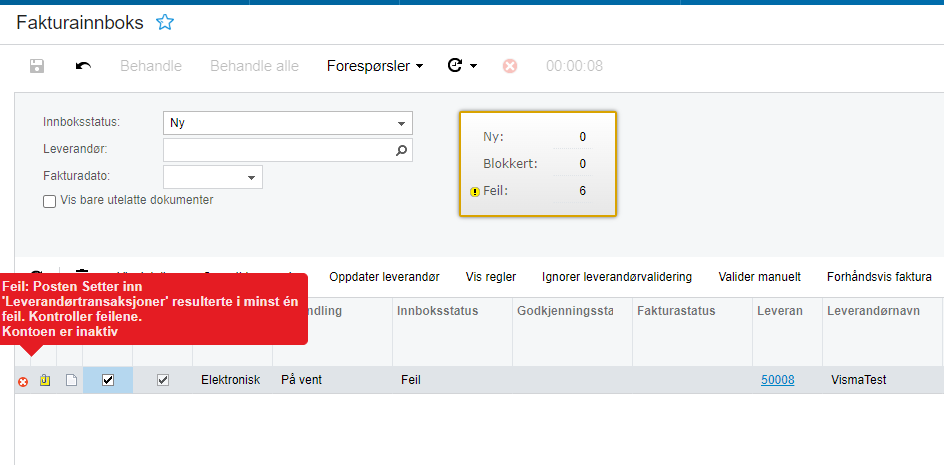
Task: Expand the Forespørsler menu
Action: [374, 66]
